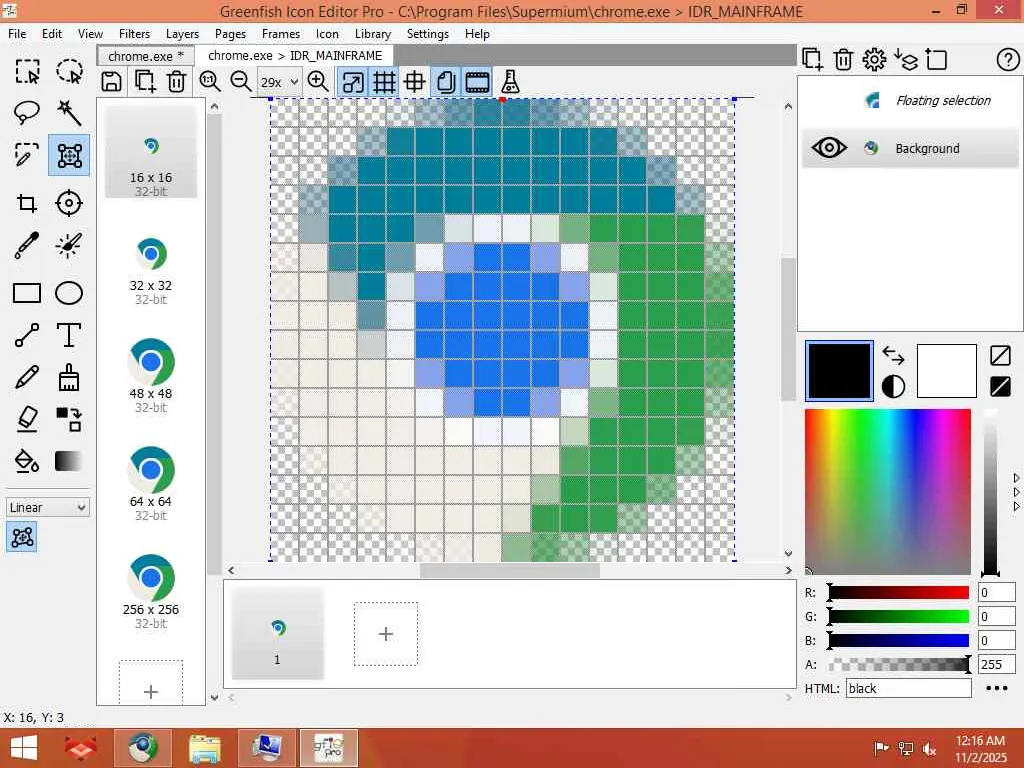Reset colors to black and white
Viewport: 1024px width, 768px height.
(x=893, y=387)
